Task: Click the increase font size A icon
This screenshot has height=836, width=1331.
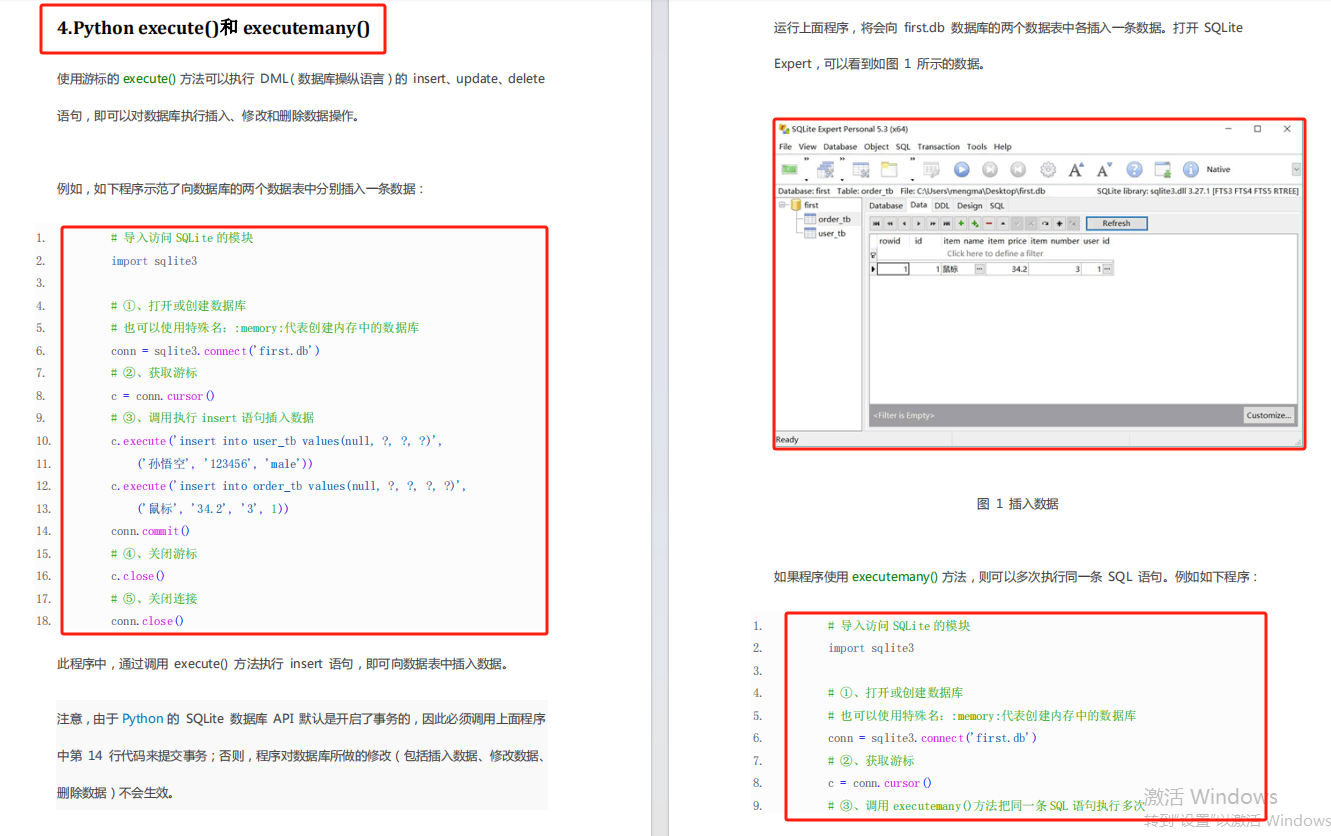Action: [x=1074, y=169]
